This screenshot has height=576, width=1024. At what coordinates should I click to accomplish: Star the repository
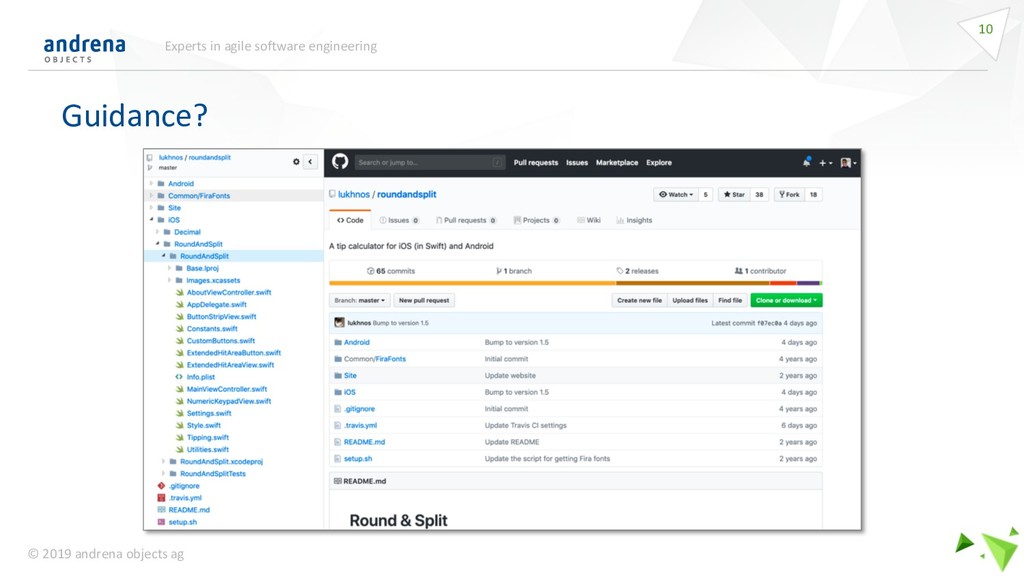[x=734, y=195]
